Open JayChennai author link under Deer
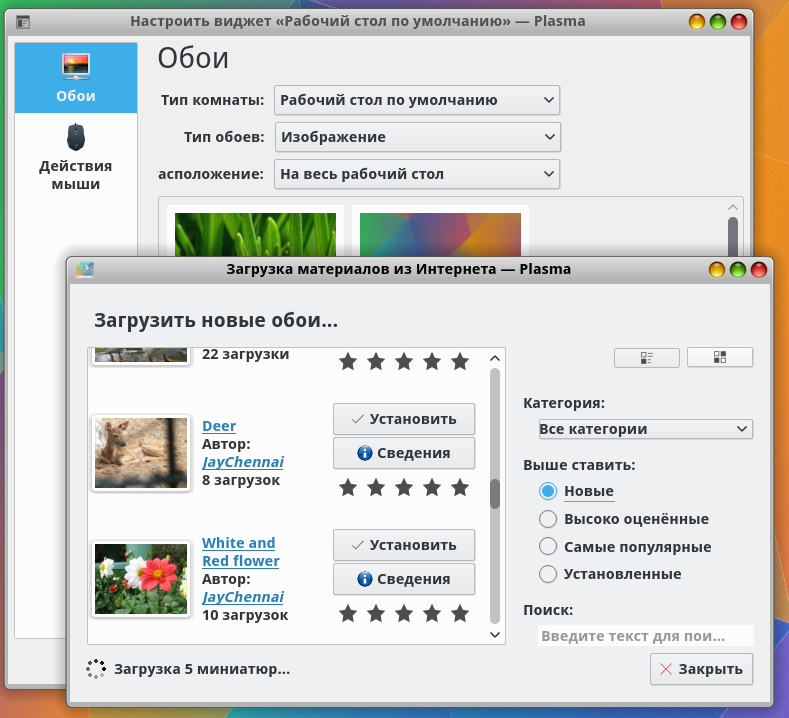Screen dimensions: 789x718 coord(243,462)
